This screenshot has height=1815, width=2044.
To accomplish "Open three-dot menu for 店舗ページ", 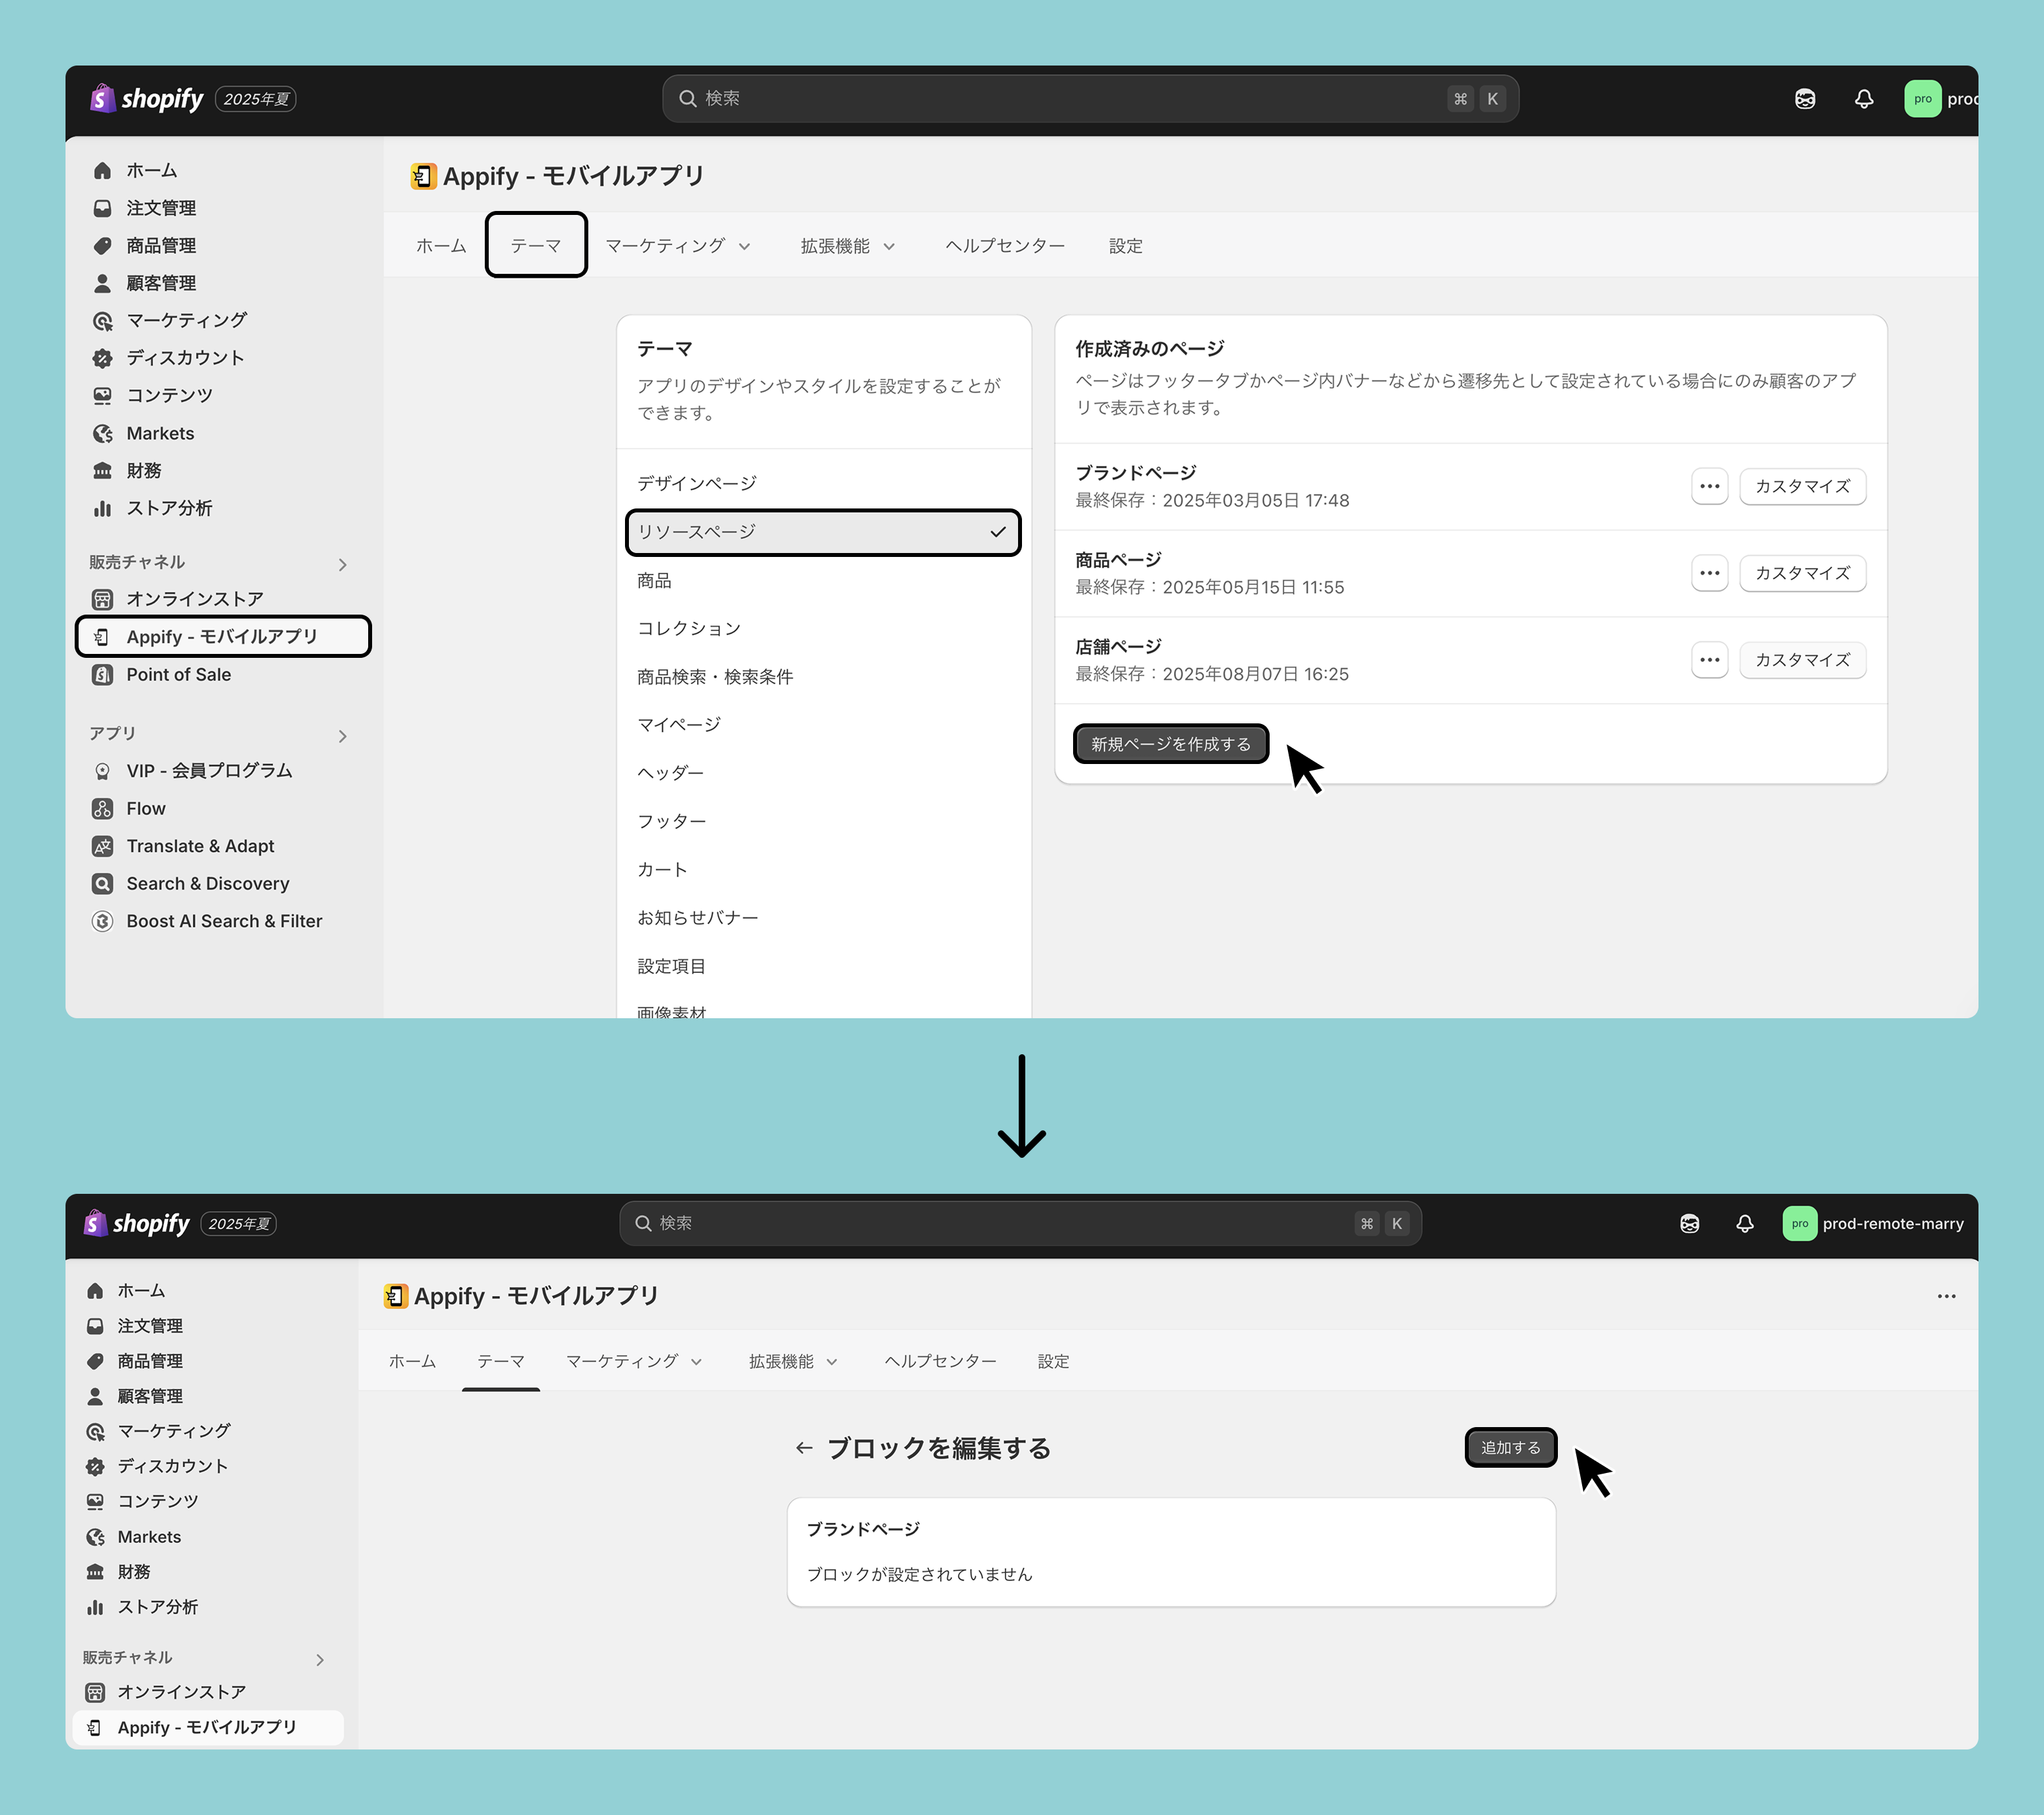I will 1709,660.
